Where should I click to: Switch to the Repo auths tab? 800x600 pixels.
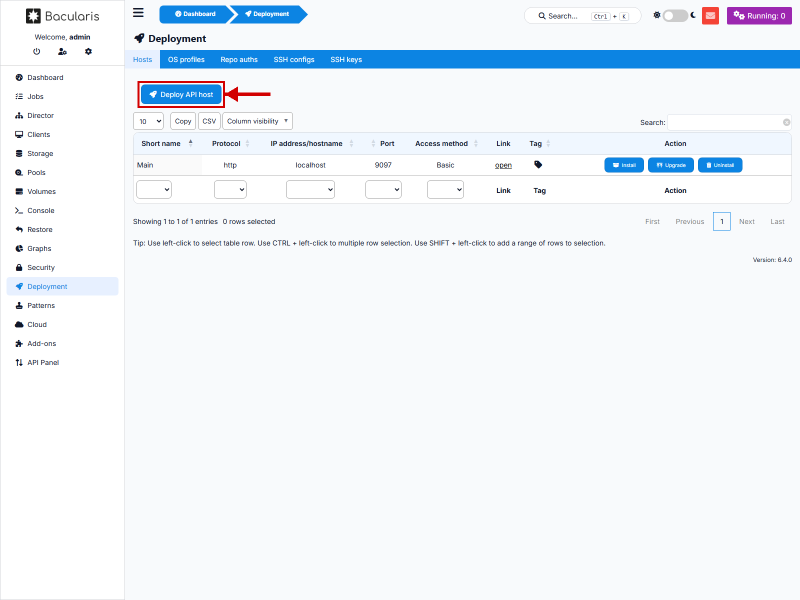239,60
